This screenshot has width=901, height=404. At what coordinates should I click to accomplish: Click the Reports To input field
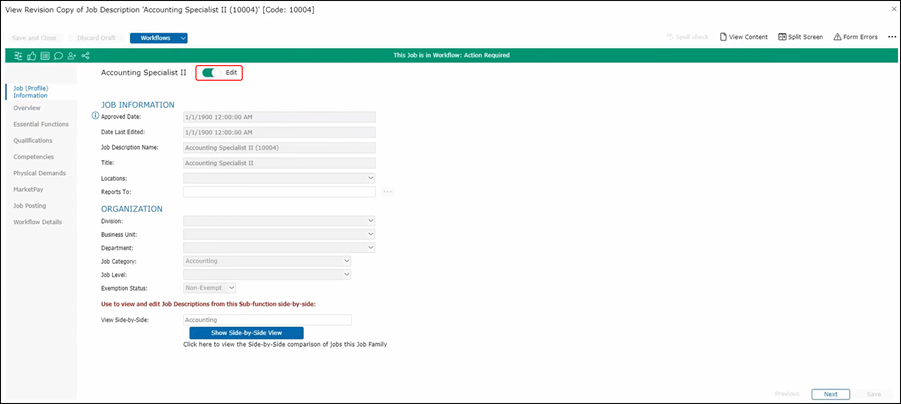[x=279, y=191]
